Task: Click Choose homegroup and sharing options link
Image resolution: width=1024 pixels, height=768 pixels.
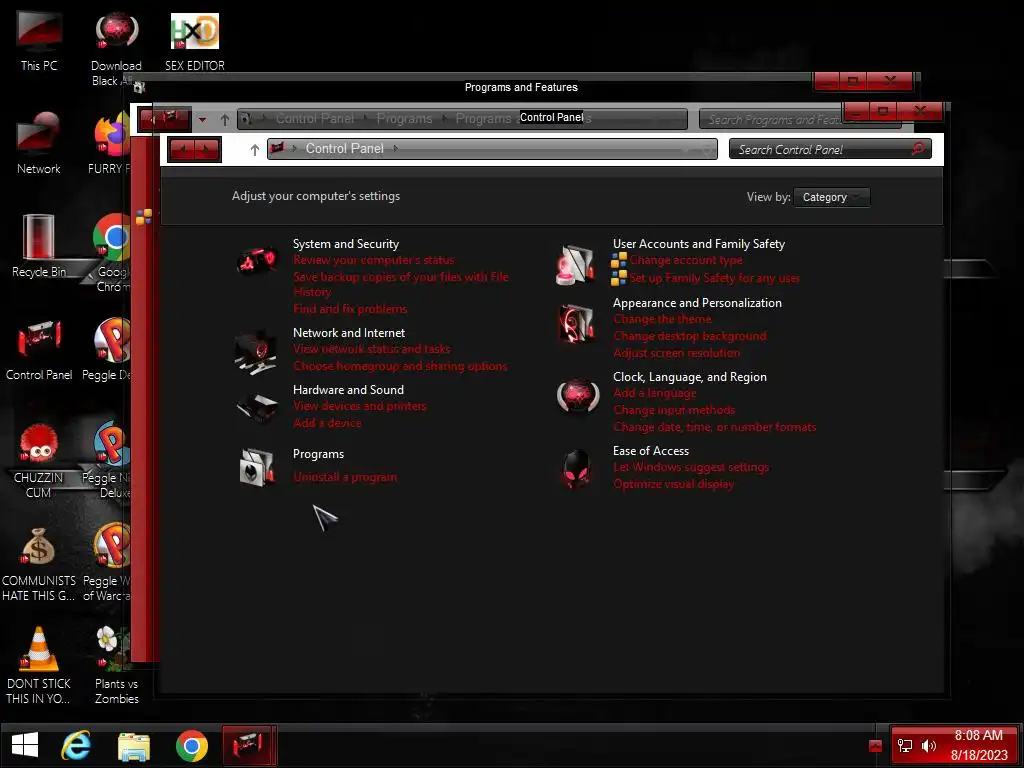Action: [400, 366]
